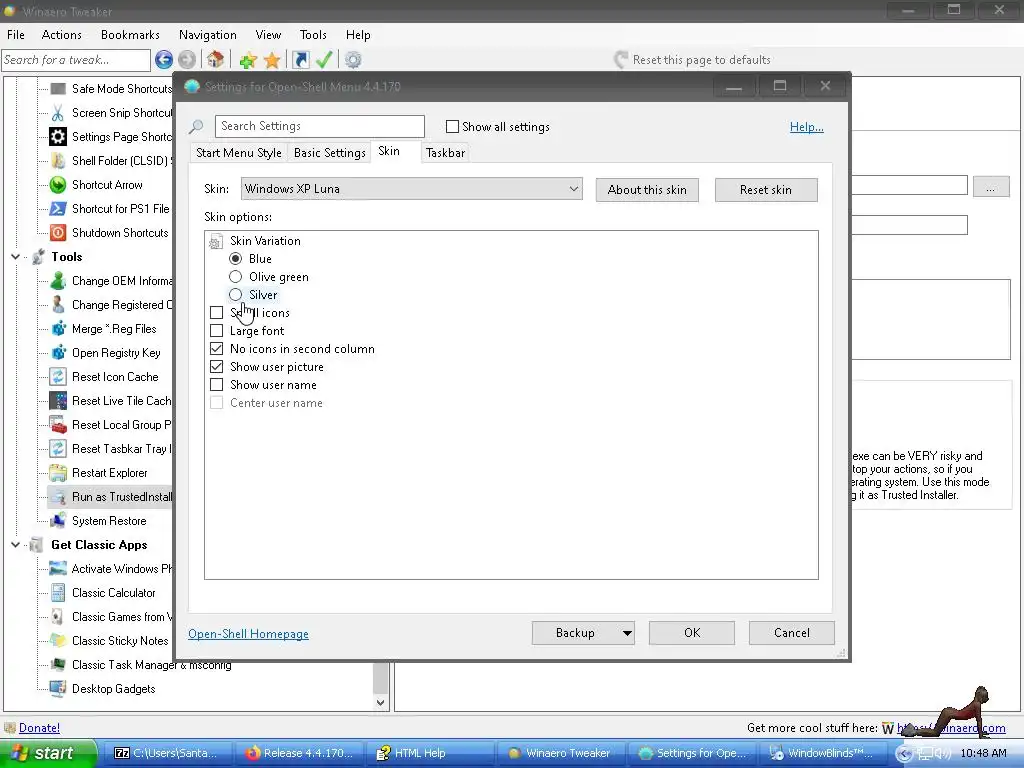Switch to WindowBlinds taskbar item
Image resolution: width=1024 pixels, height=768 pixels.
(824, 753)
